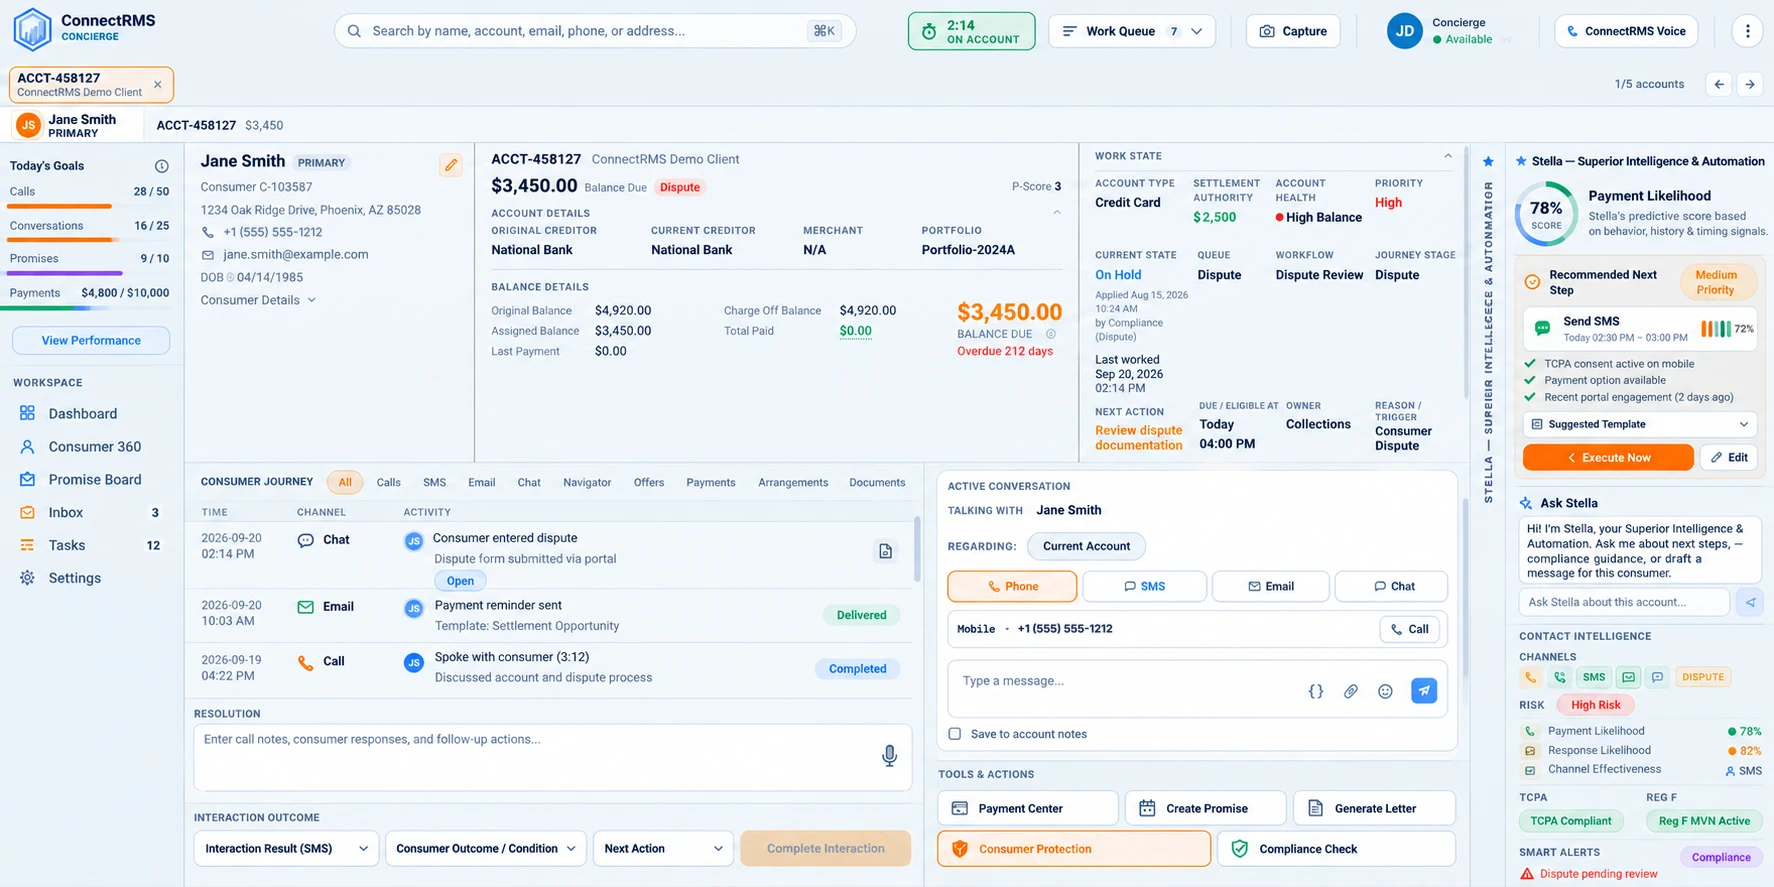Click the View Performance button
Screen dimensions: 1774x887
pos(91,340)
